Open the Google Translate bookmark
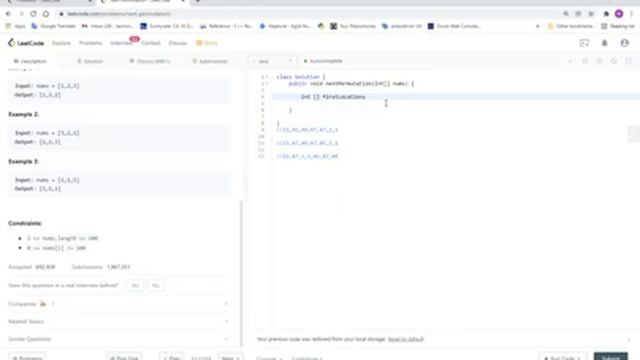640x360 pixels. 53,26
